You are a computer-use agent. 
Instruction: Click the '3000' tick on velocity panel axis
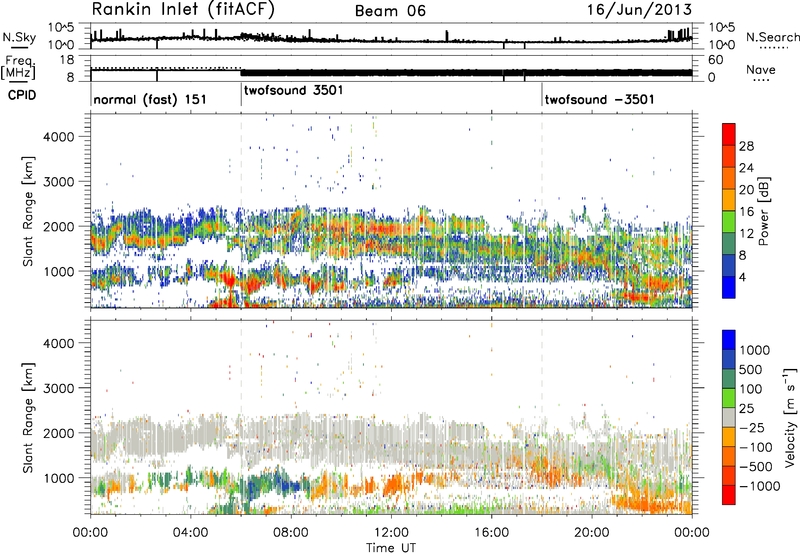[59, 388]
